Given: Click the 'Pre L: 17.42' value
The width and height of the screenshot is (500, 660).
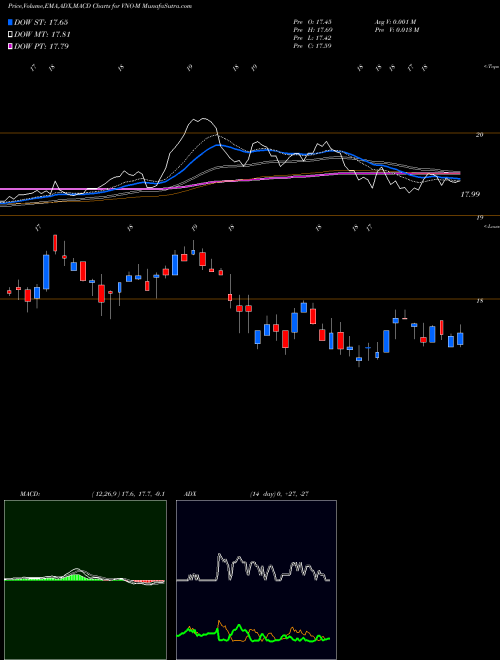Looking at the screenshot, I should (312, 38).
